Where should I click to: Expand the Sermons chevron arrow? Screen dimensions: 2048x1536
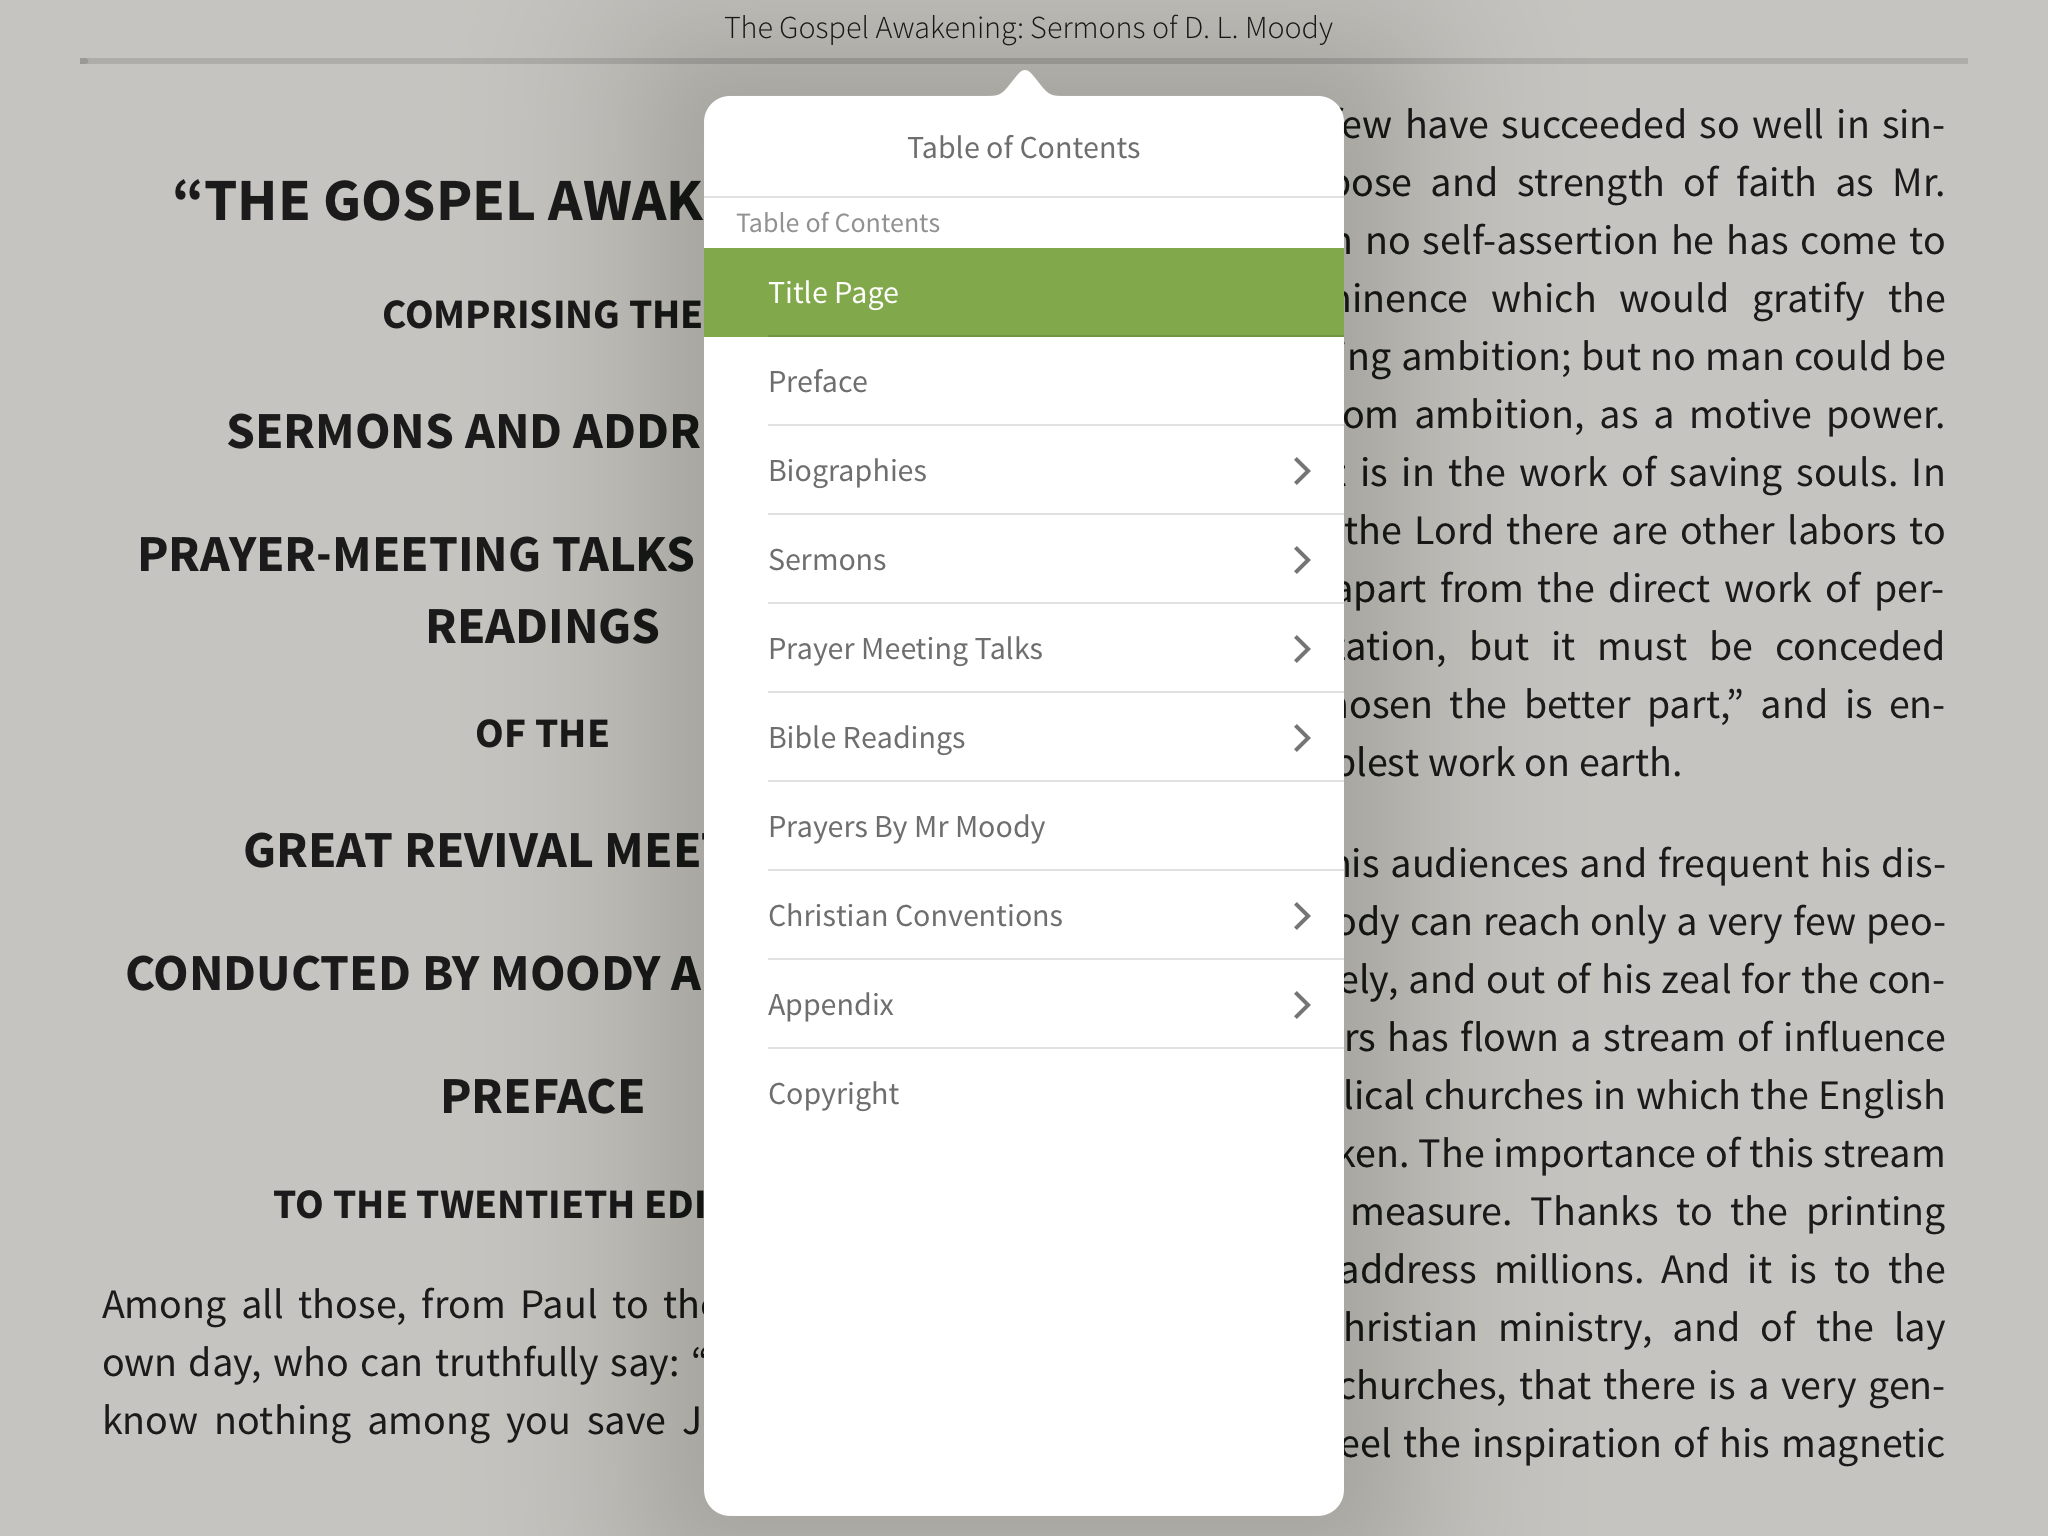click(x=1301, y=559)
